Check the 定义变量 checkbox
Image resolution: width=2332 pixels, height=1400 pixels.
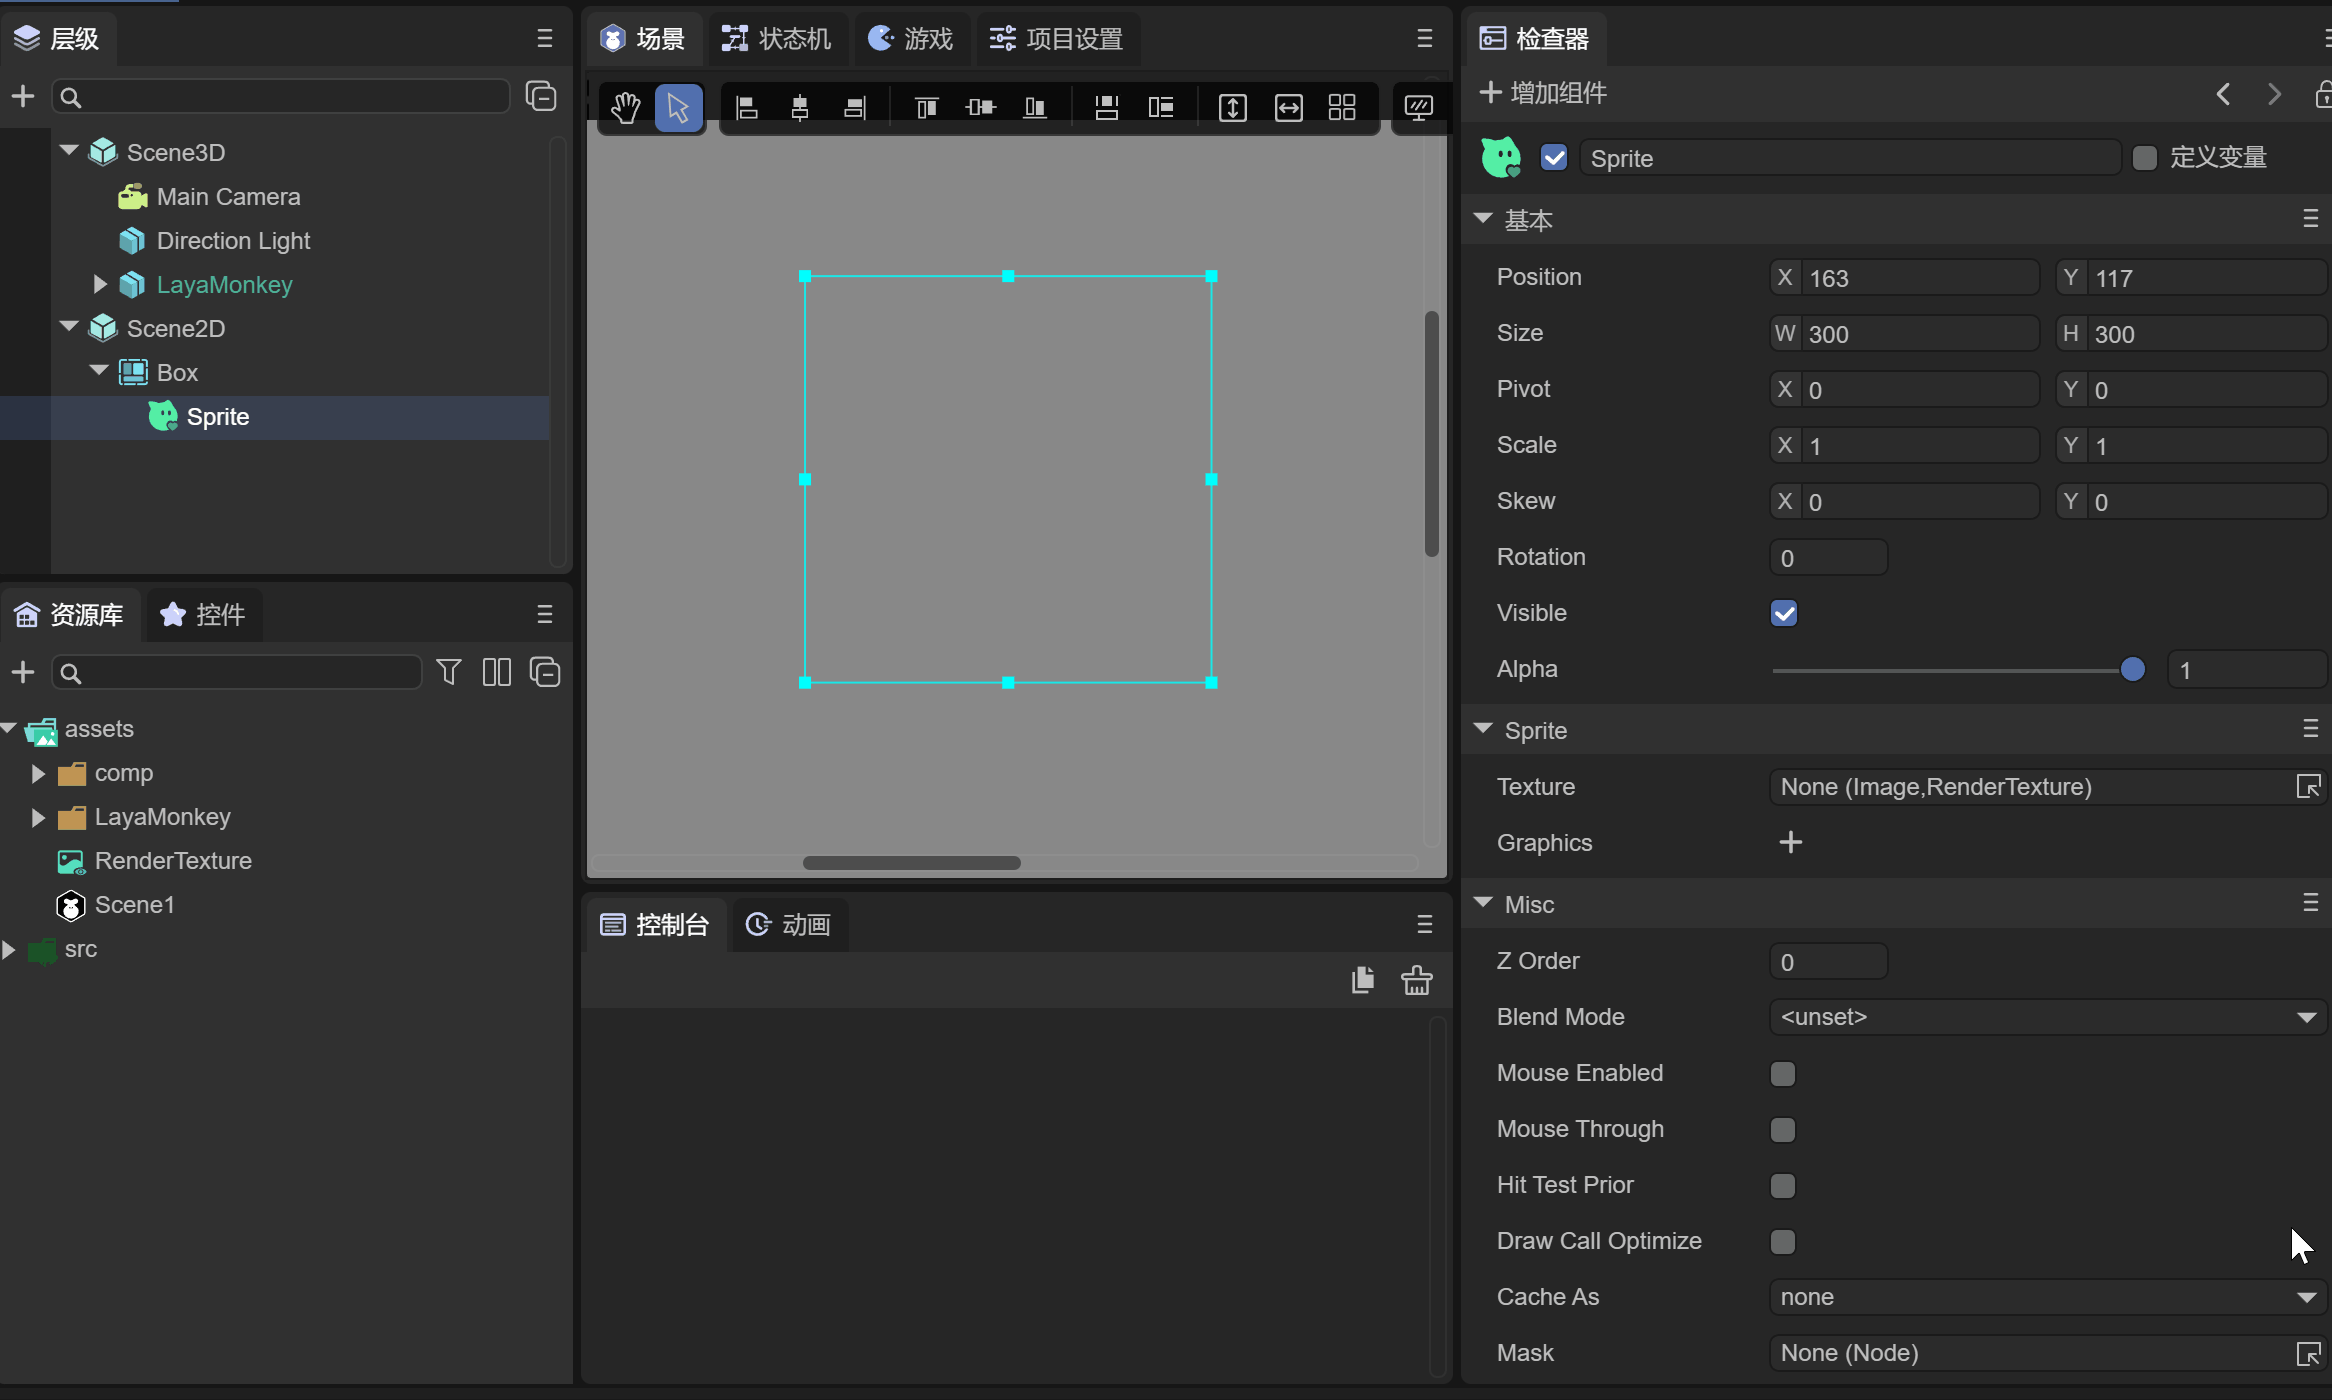2144,158
